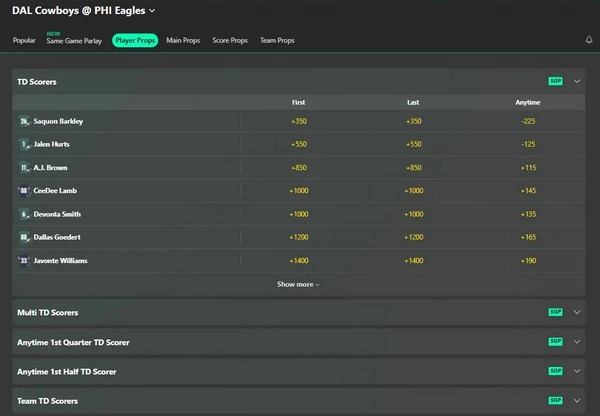
Task: Choose Javonte Williams last TD +1400
Action: [x=414, y=261]
